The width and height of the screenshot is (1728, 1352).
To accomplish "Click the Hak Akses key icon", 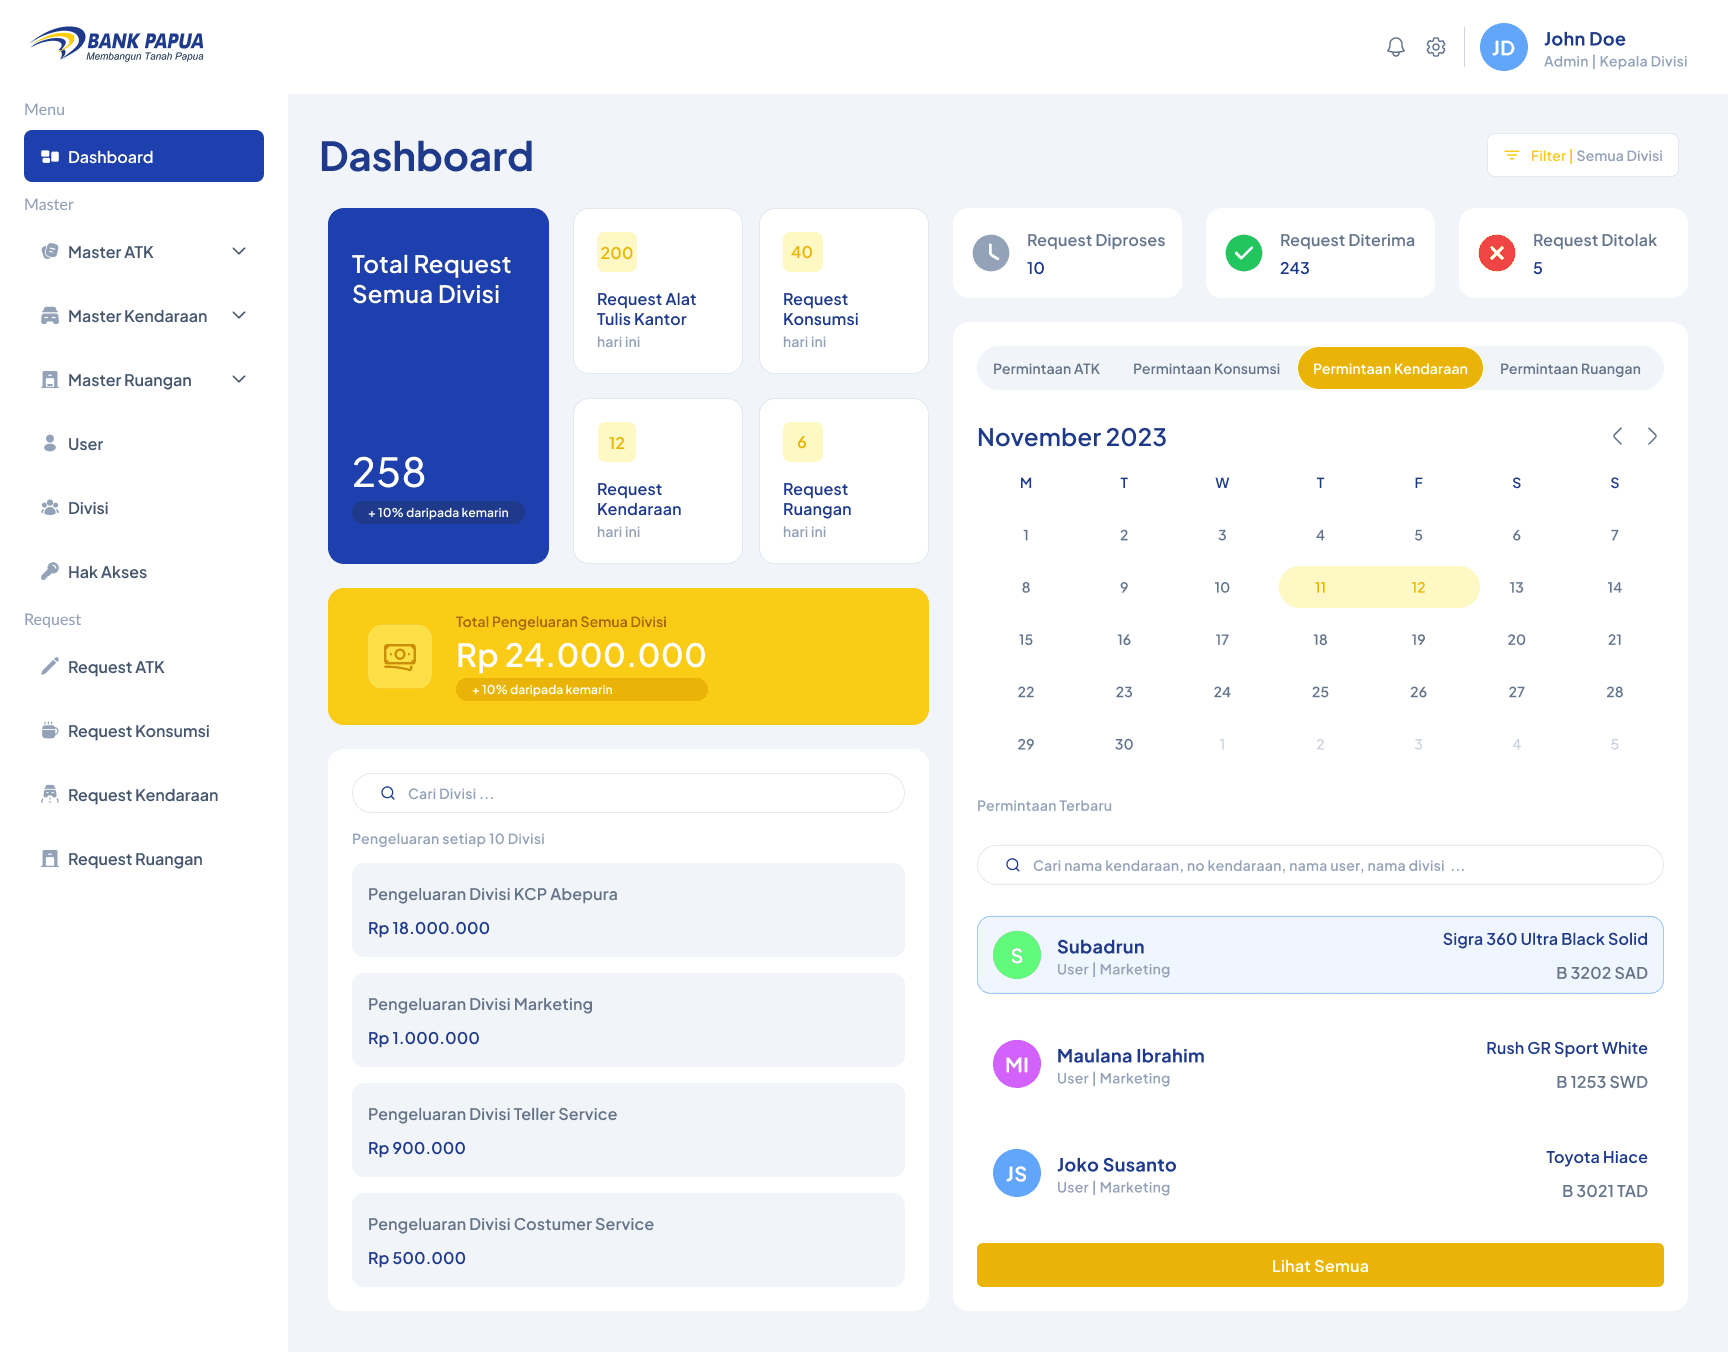I will pos(50,571).
